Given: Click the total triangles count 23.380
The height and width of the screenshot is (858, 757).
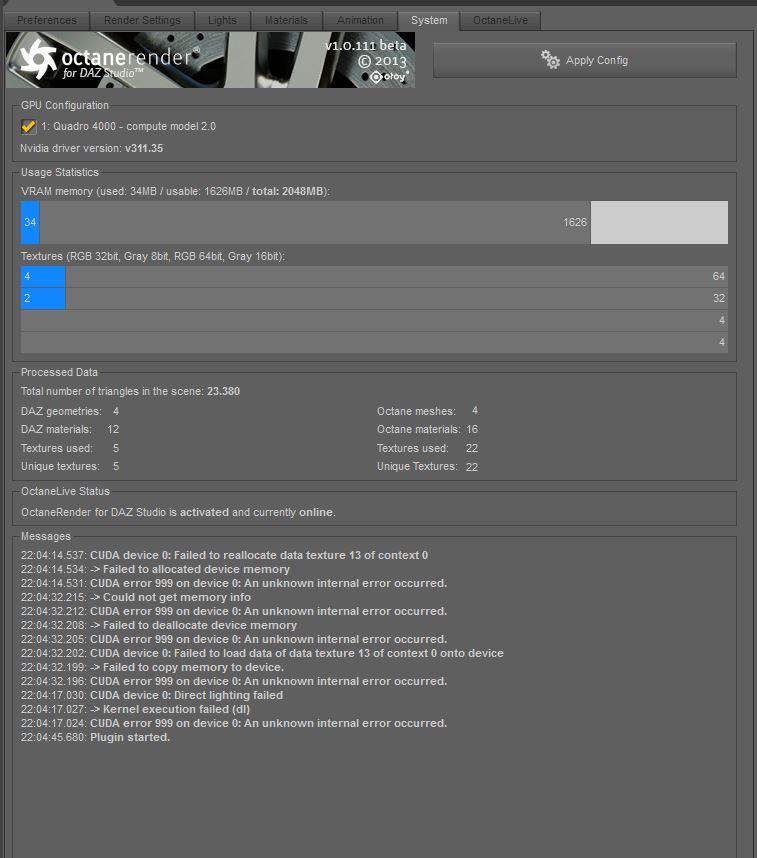Looking at the screenshot, I should coord(223,391).
